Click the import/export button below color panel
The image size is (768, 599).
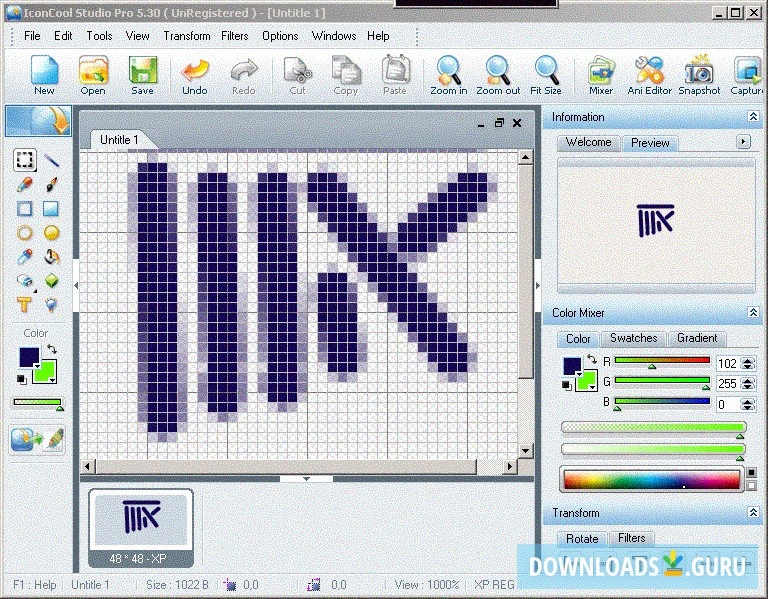(37, 439)
